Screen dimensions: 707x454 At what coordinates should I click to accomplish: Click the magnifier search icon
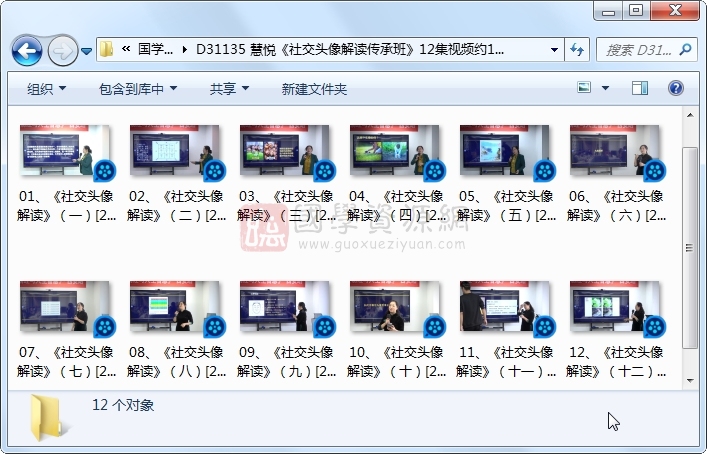tap(685, 49)
